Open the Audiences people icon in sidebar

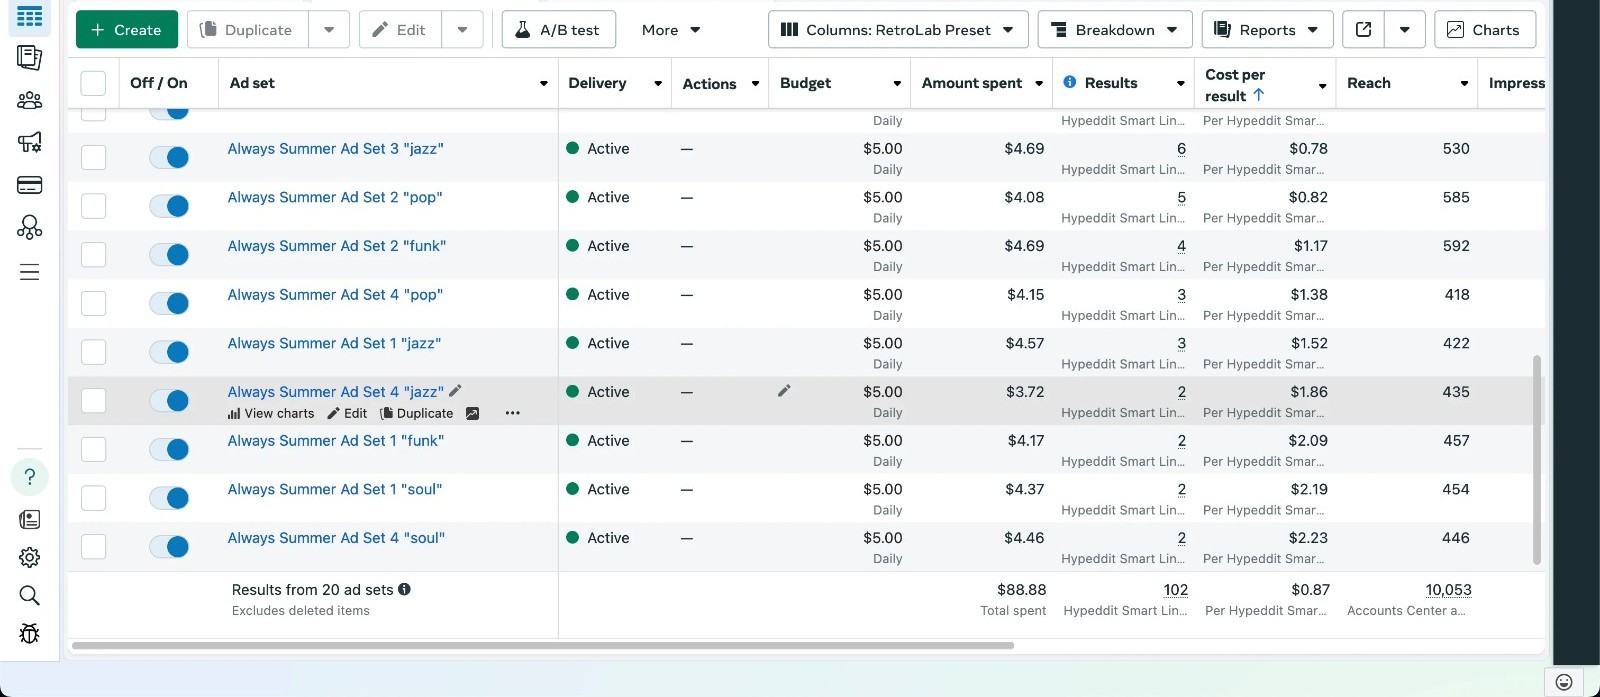point(30,100)
